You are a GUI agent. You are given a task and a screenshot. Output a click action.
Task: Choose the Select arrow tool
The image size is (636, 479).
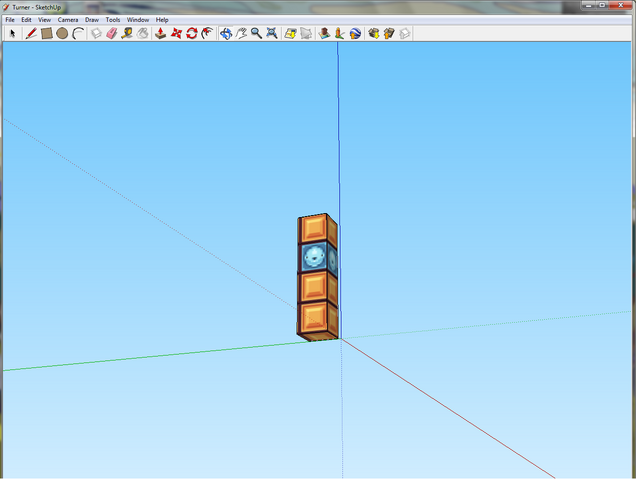click(x=13, y=33)
